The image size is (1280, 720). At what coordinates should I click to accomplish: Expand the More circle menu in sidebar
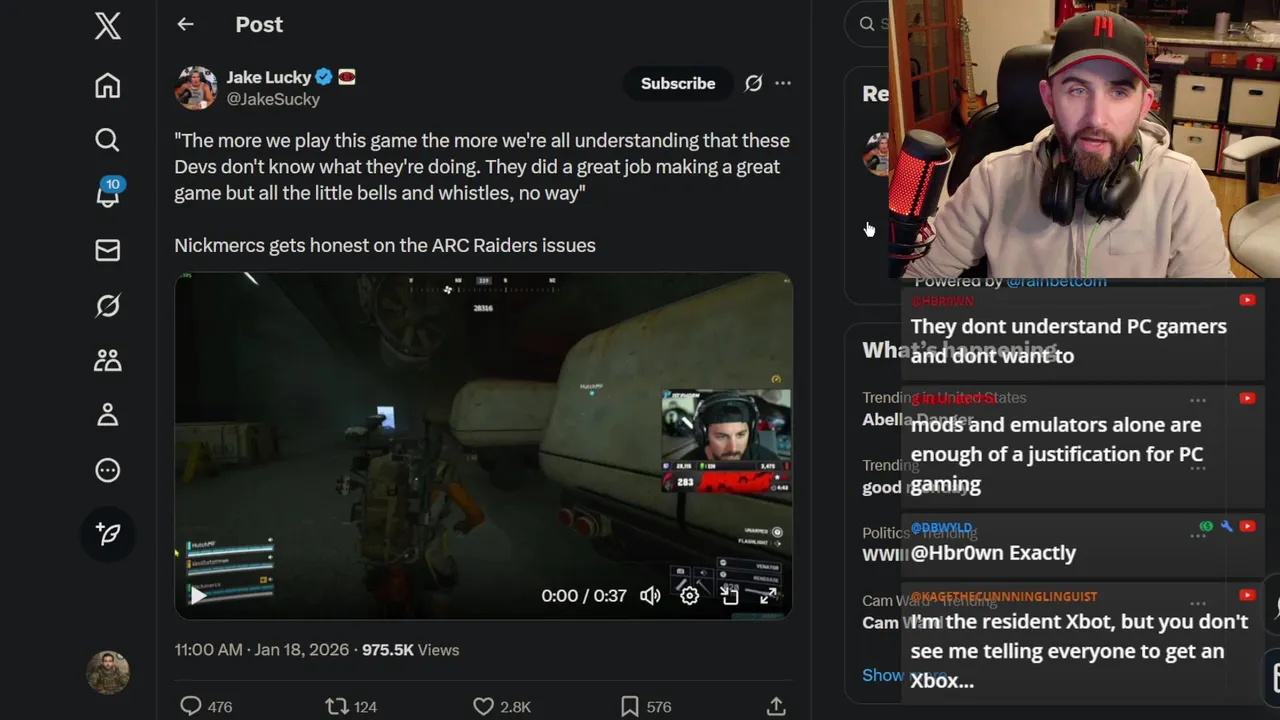[108, 470]
